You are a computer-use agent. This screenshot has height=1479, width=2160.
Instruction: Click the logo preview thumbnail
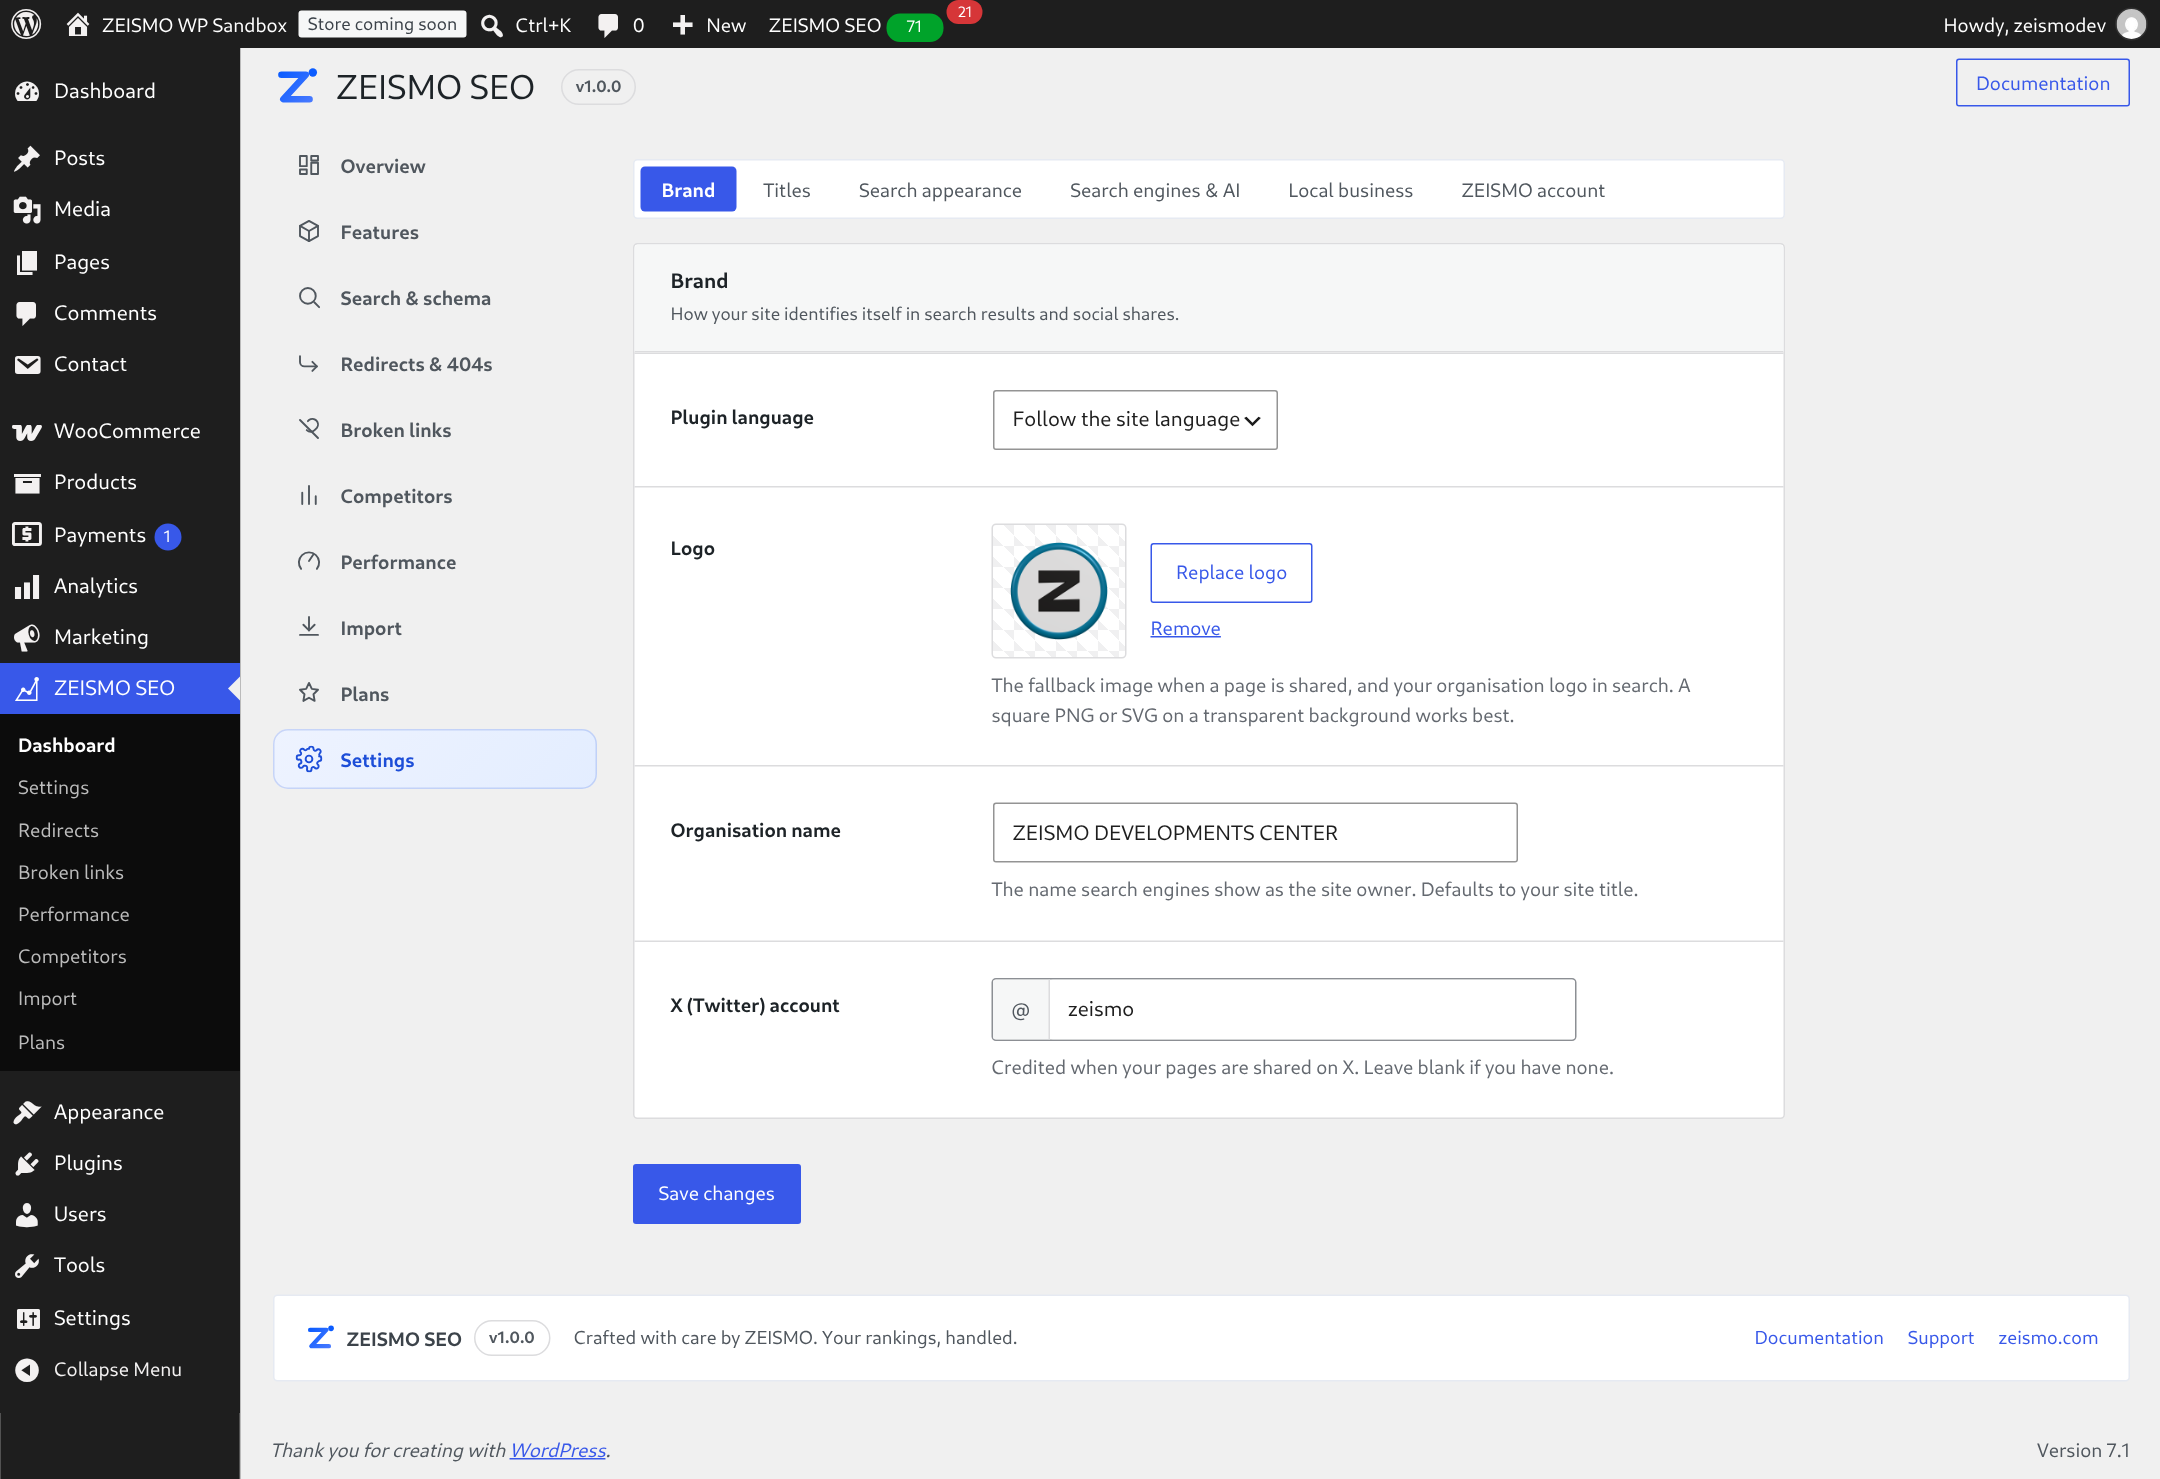pos(1058,591)
